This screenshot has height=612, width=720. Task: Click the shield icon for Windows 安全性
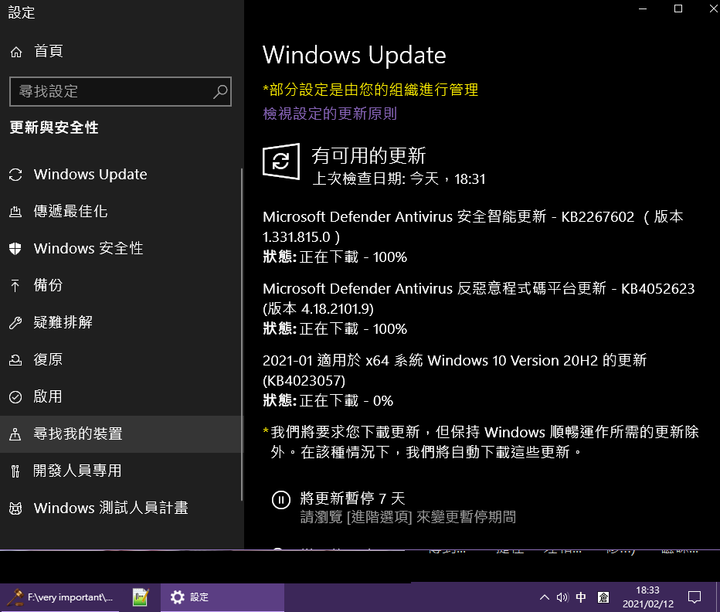tap(16, 248)
